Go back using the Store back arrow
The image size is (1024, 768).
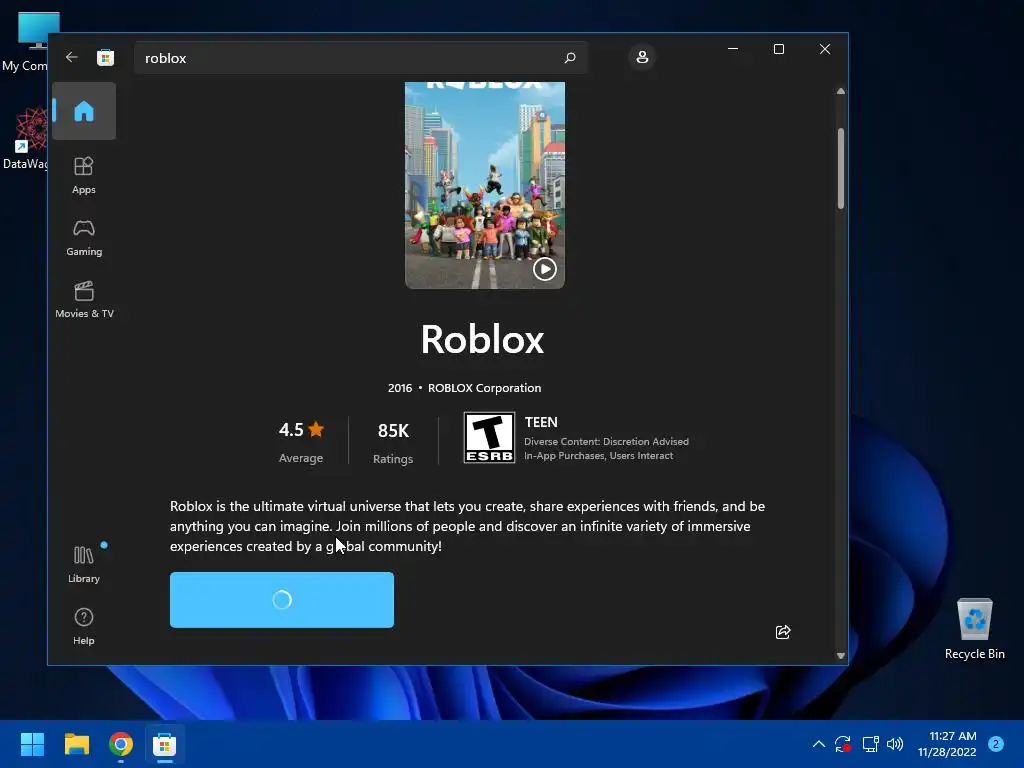[x=72, y=57]
